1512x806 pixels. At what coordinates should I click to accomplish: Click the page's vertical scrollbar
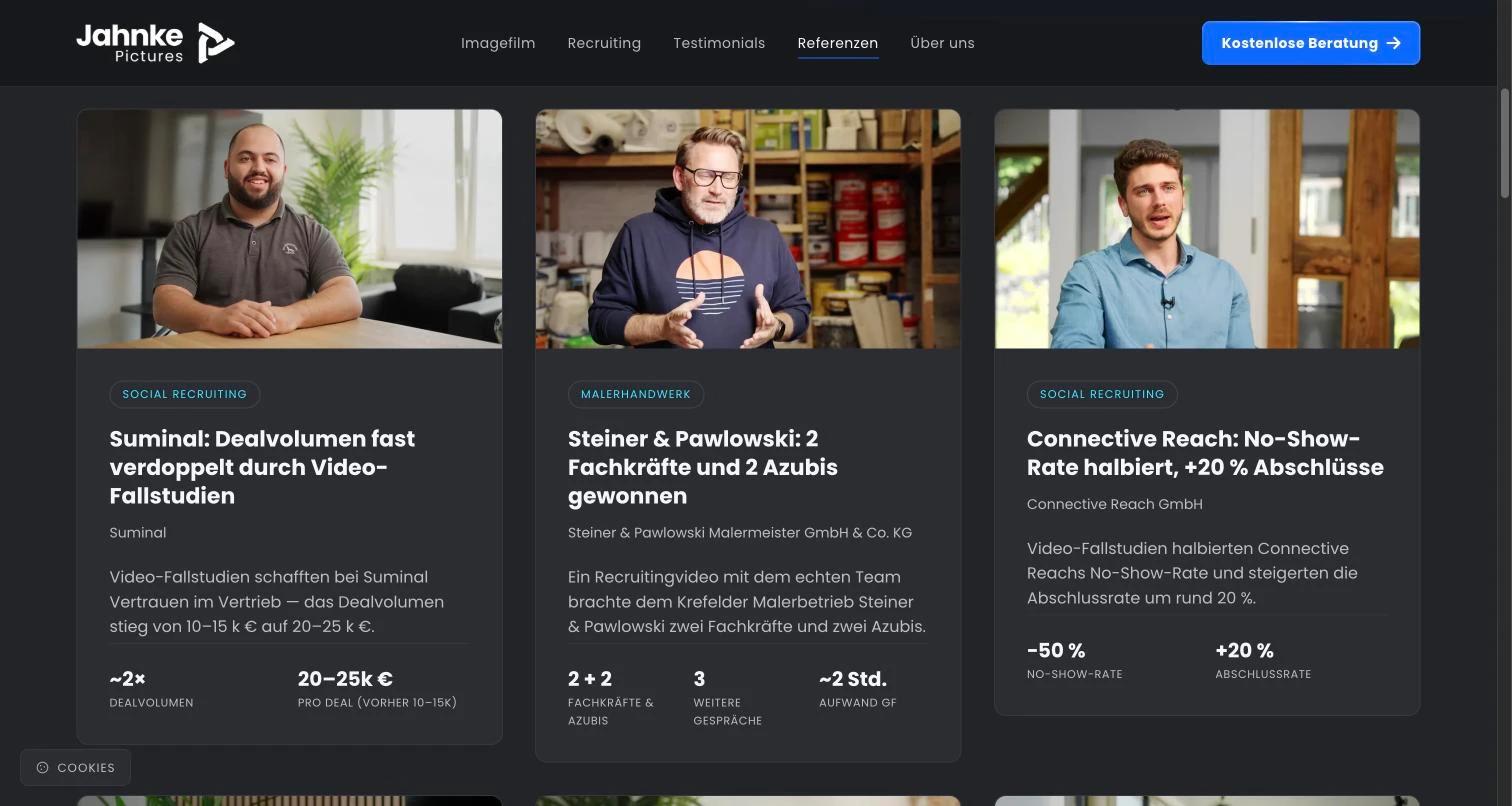pos(1504,143)
